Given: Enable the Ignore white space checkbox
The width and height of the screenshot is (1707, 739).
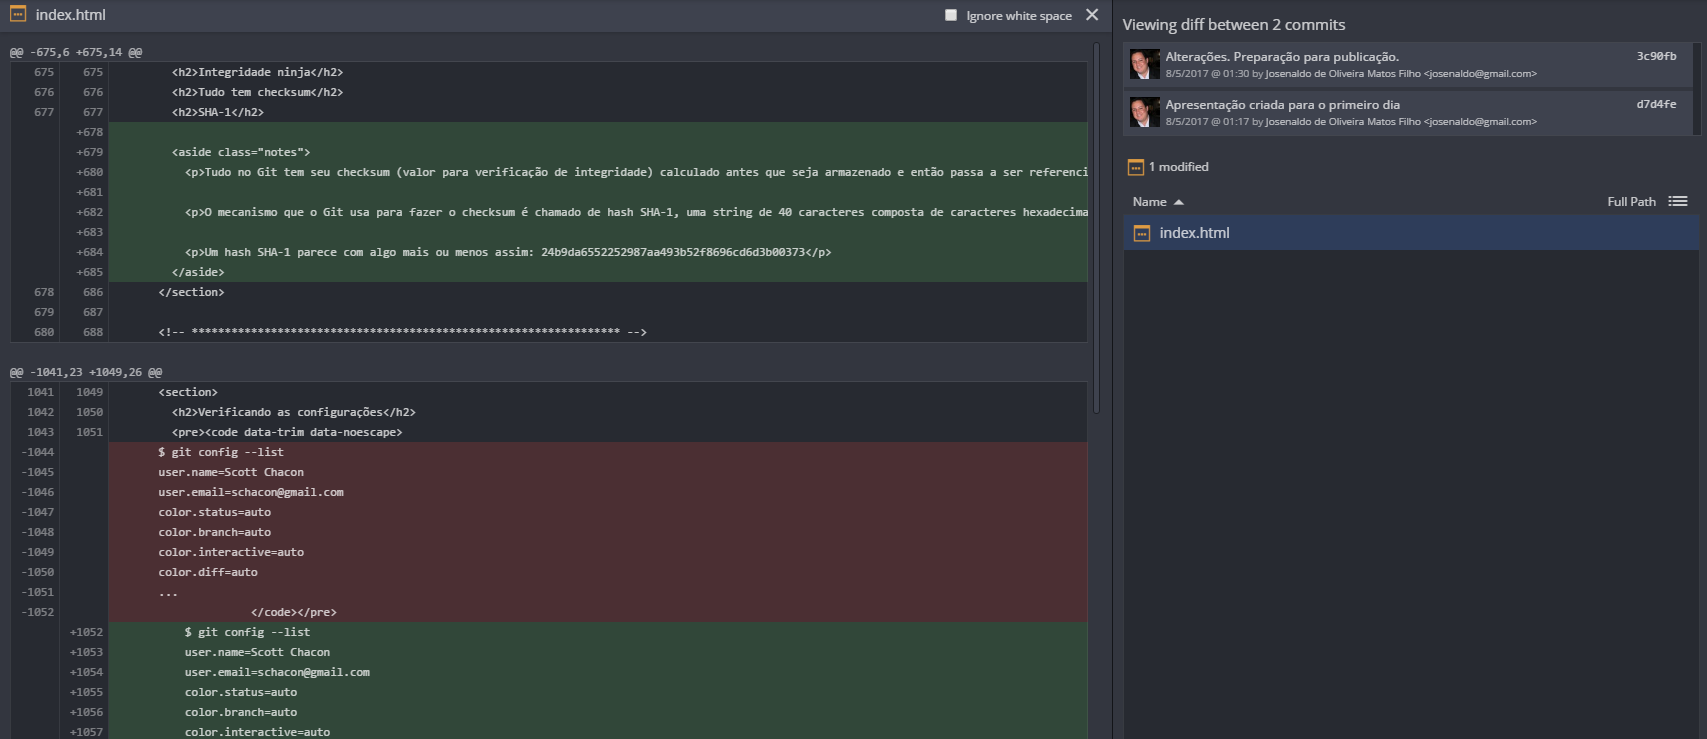Looking at the screenshot, I should tap(951, 15).
